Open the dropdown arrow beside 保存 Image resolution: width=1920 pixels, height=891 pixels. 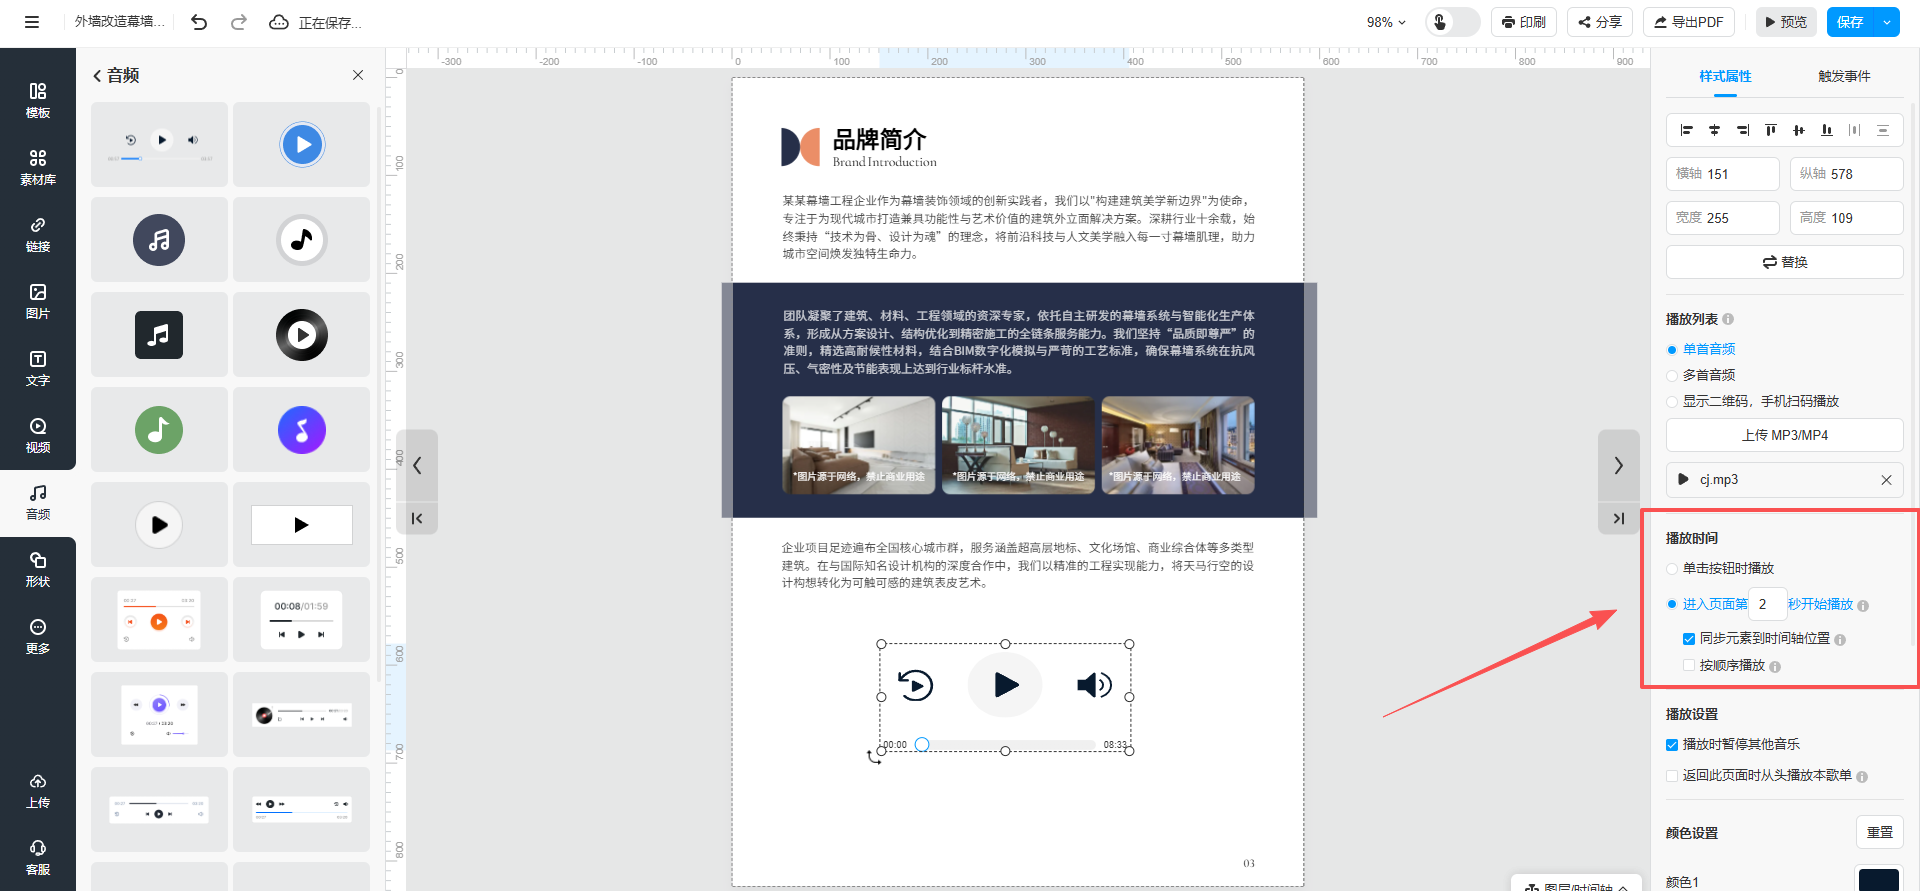[x=1887, y=22]
